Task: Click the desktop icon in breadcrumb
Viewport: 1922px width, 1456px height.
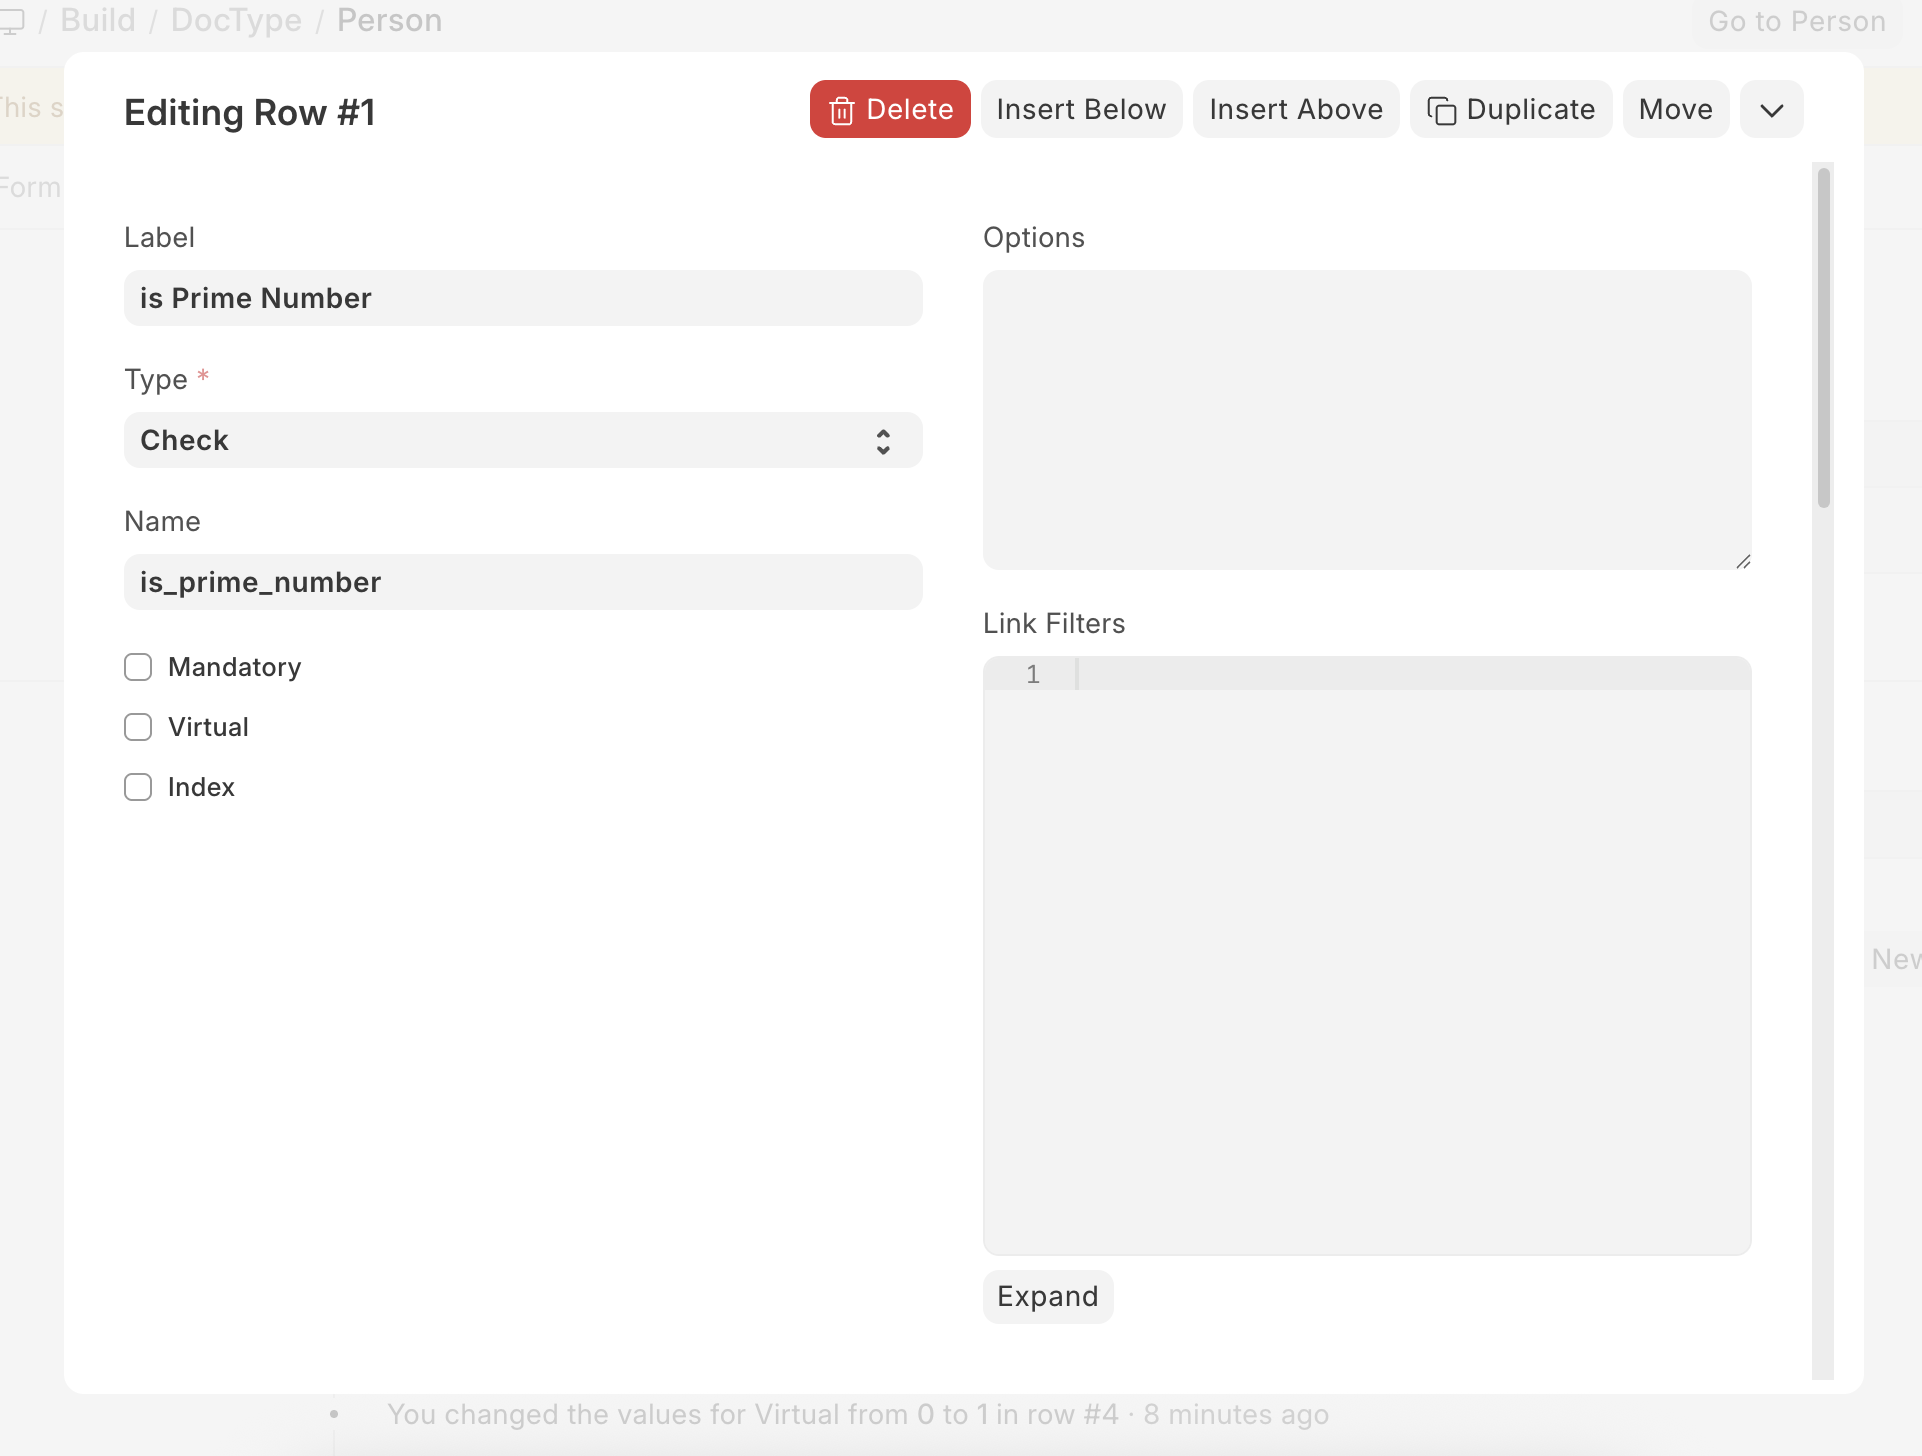Action: click(x=12, y=20)
